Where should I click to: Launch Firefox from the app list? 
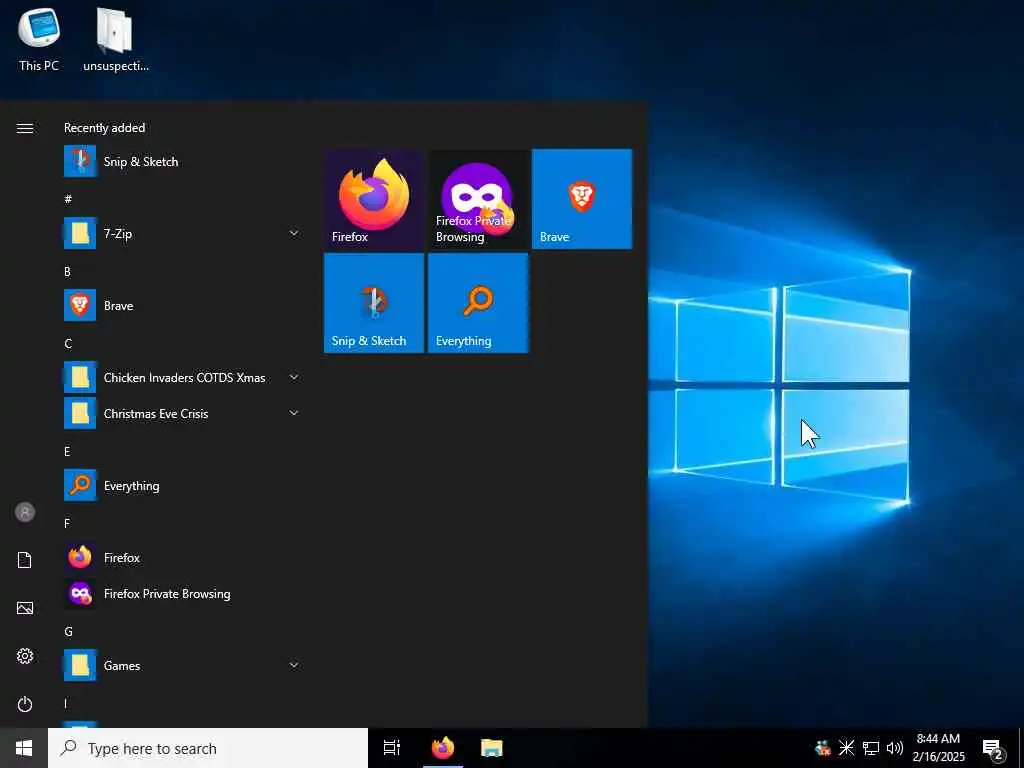pyautogui.click(x=183, y=558)
